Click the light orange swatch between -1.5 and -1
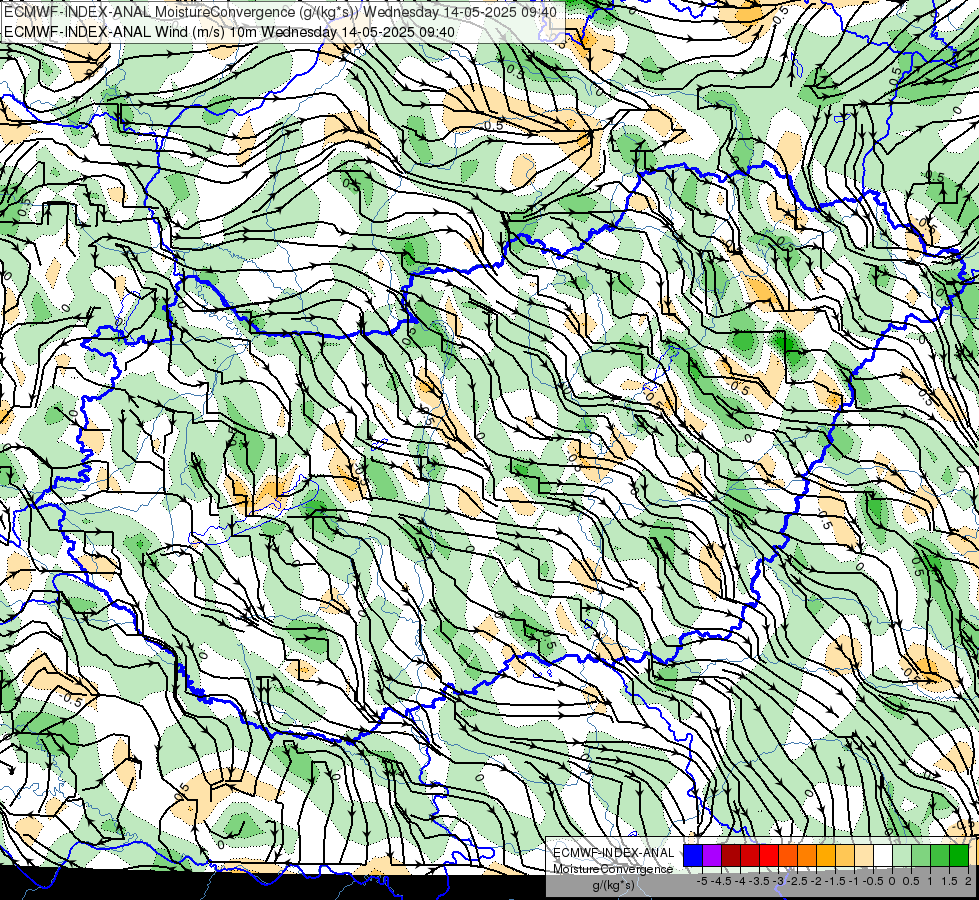Viewport: 979px width, 900px height. pyautogui.click(x=845, y=855)
